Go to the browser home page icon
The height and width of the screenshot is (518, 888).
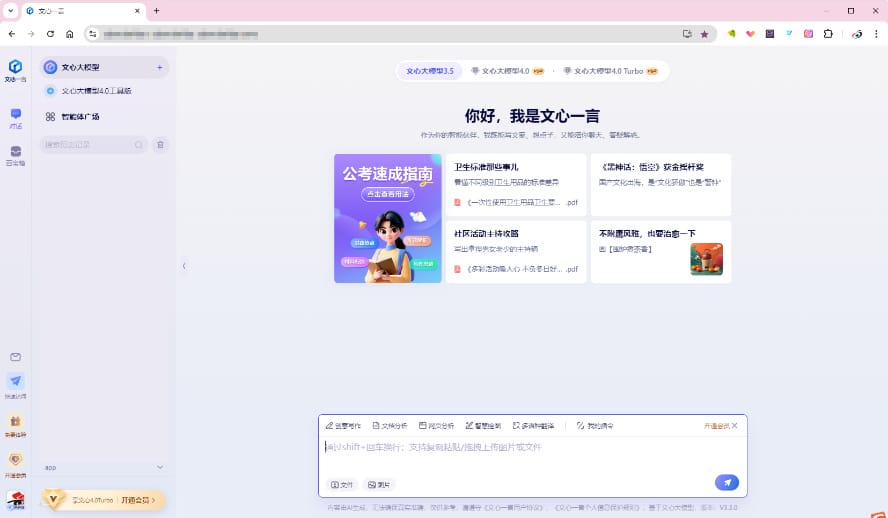[x=70, y=34]
